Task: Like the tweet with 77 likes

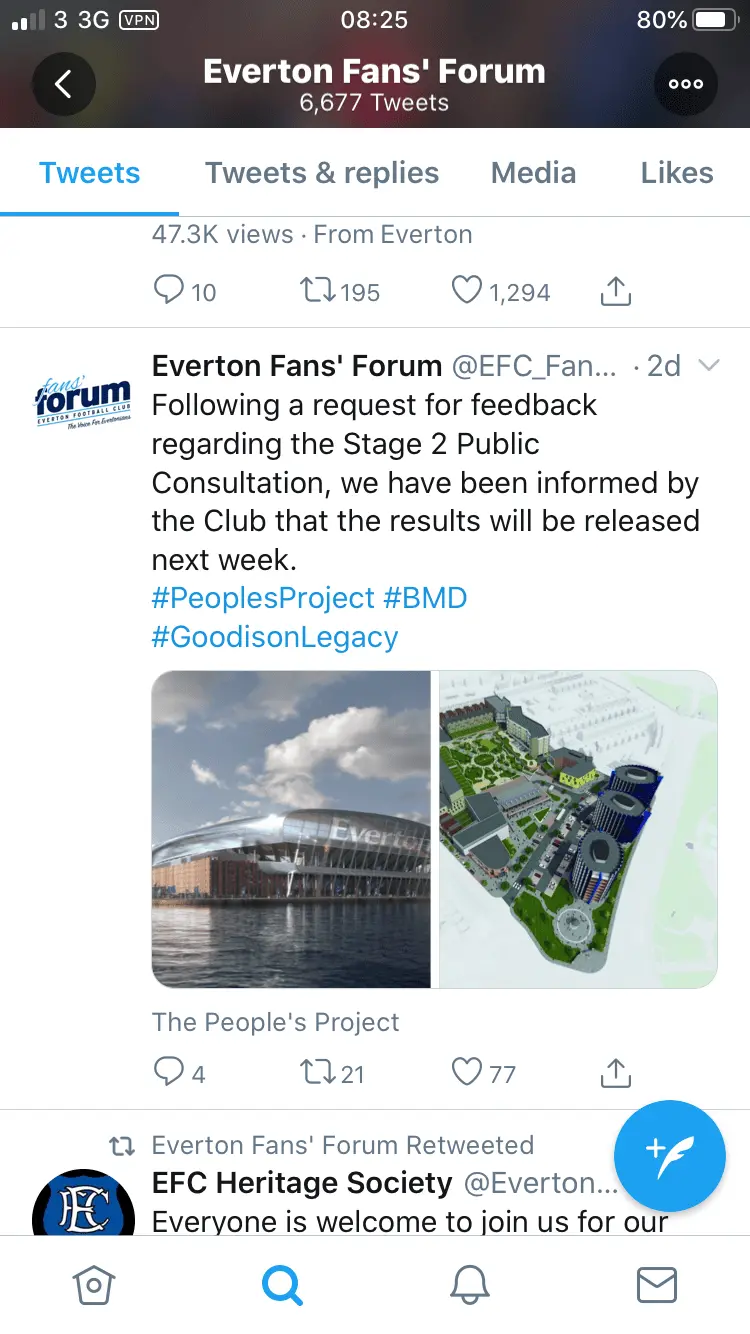Action: pos(467,1073)
